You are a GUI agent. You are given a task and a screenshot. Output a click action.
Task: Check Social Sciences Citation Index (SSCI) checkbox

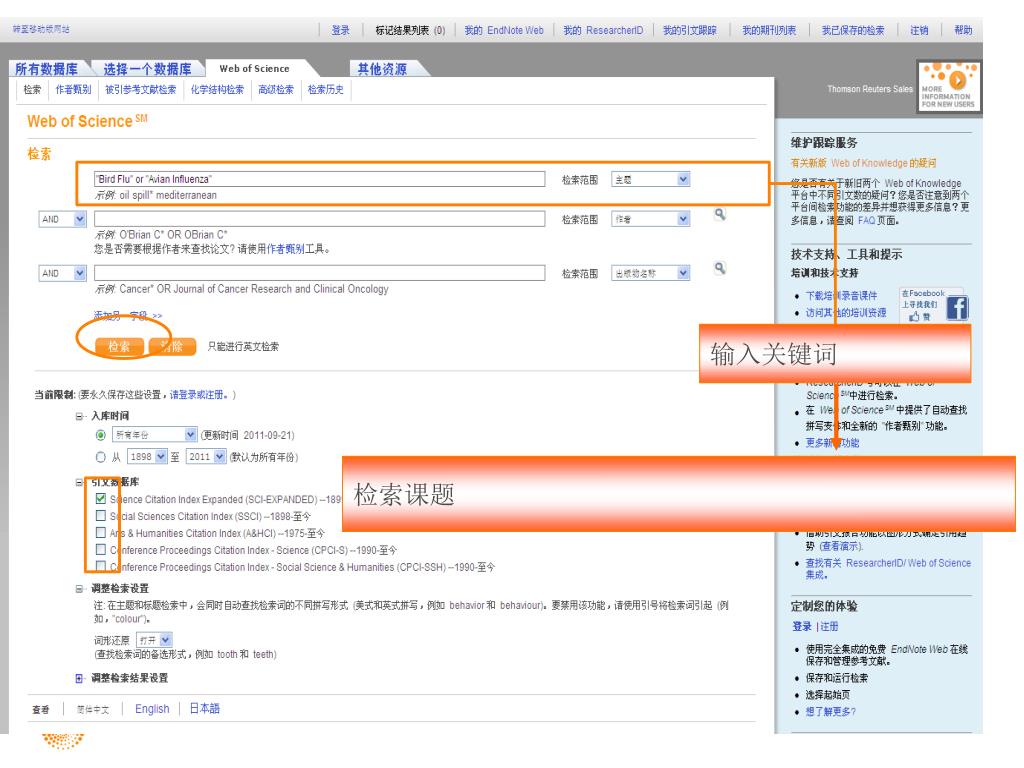point(101,515)
